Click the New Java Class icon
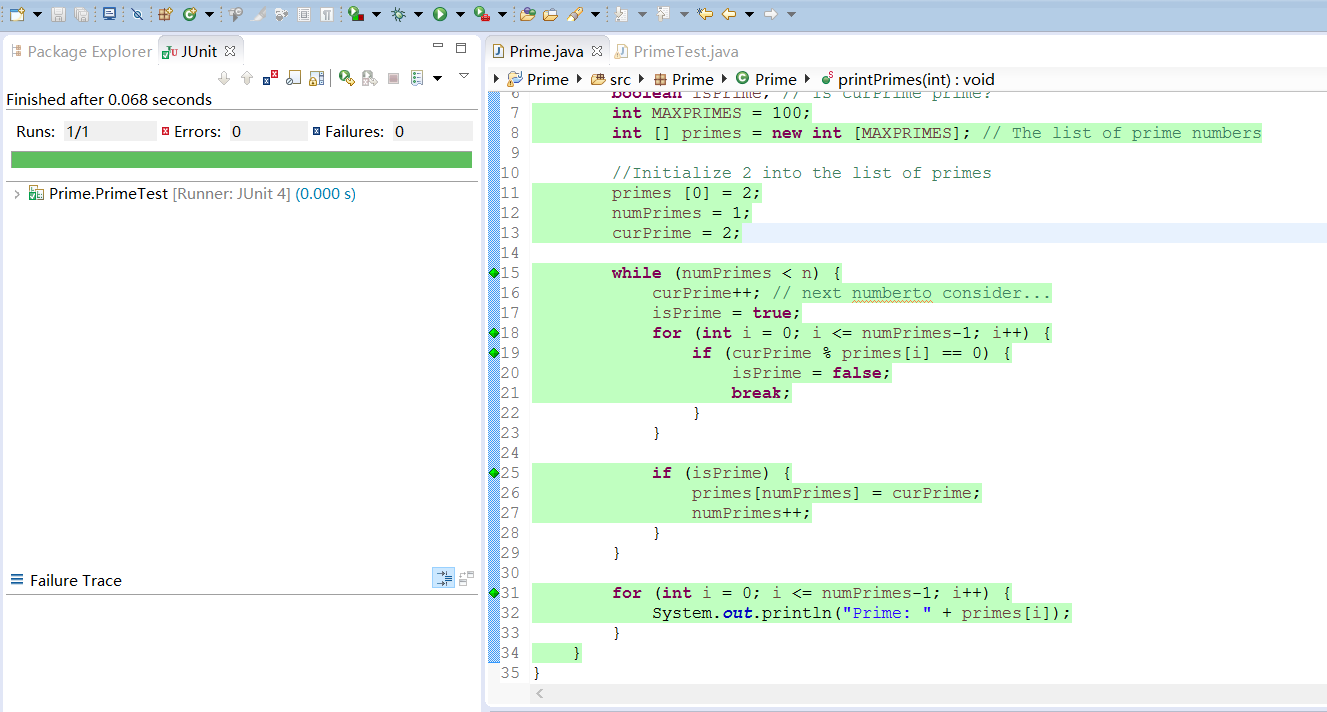The image size is (1327, 712). click(189, 14)
